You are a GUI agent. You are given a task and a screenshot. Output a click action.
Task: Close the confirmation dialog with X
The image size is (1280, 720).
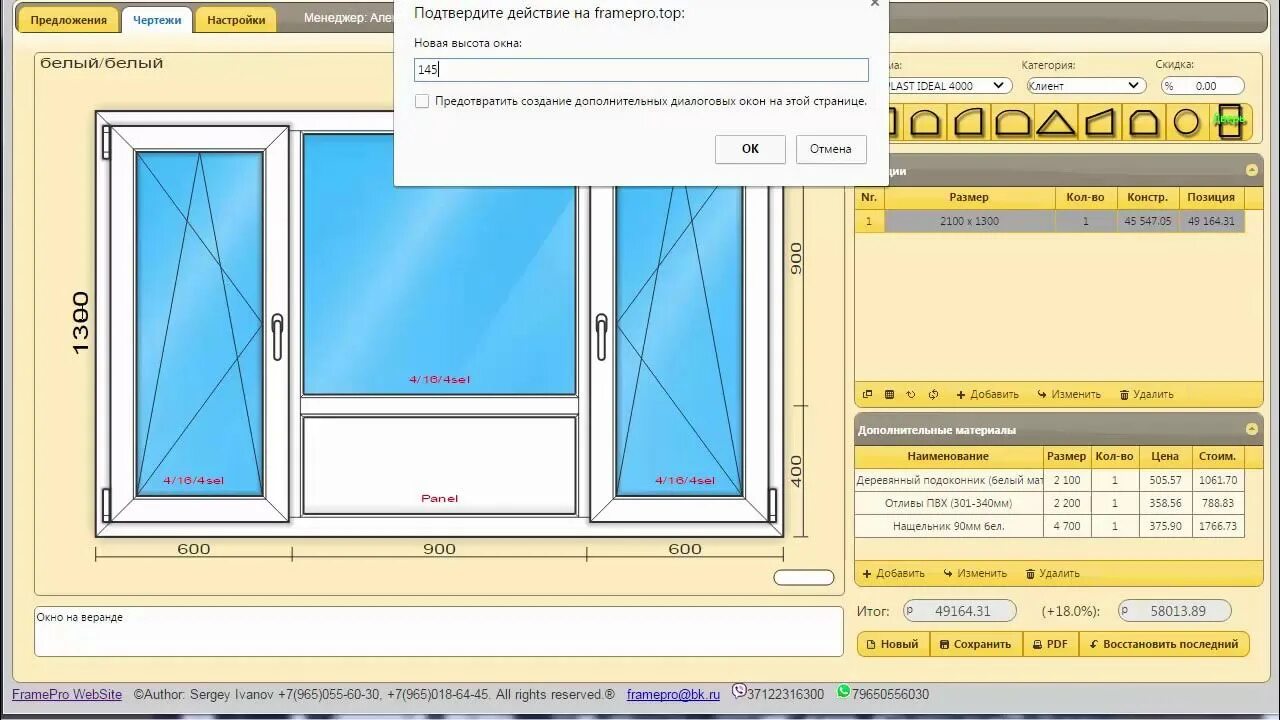(x=875, y=4)
